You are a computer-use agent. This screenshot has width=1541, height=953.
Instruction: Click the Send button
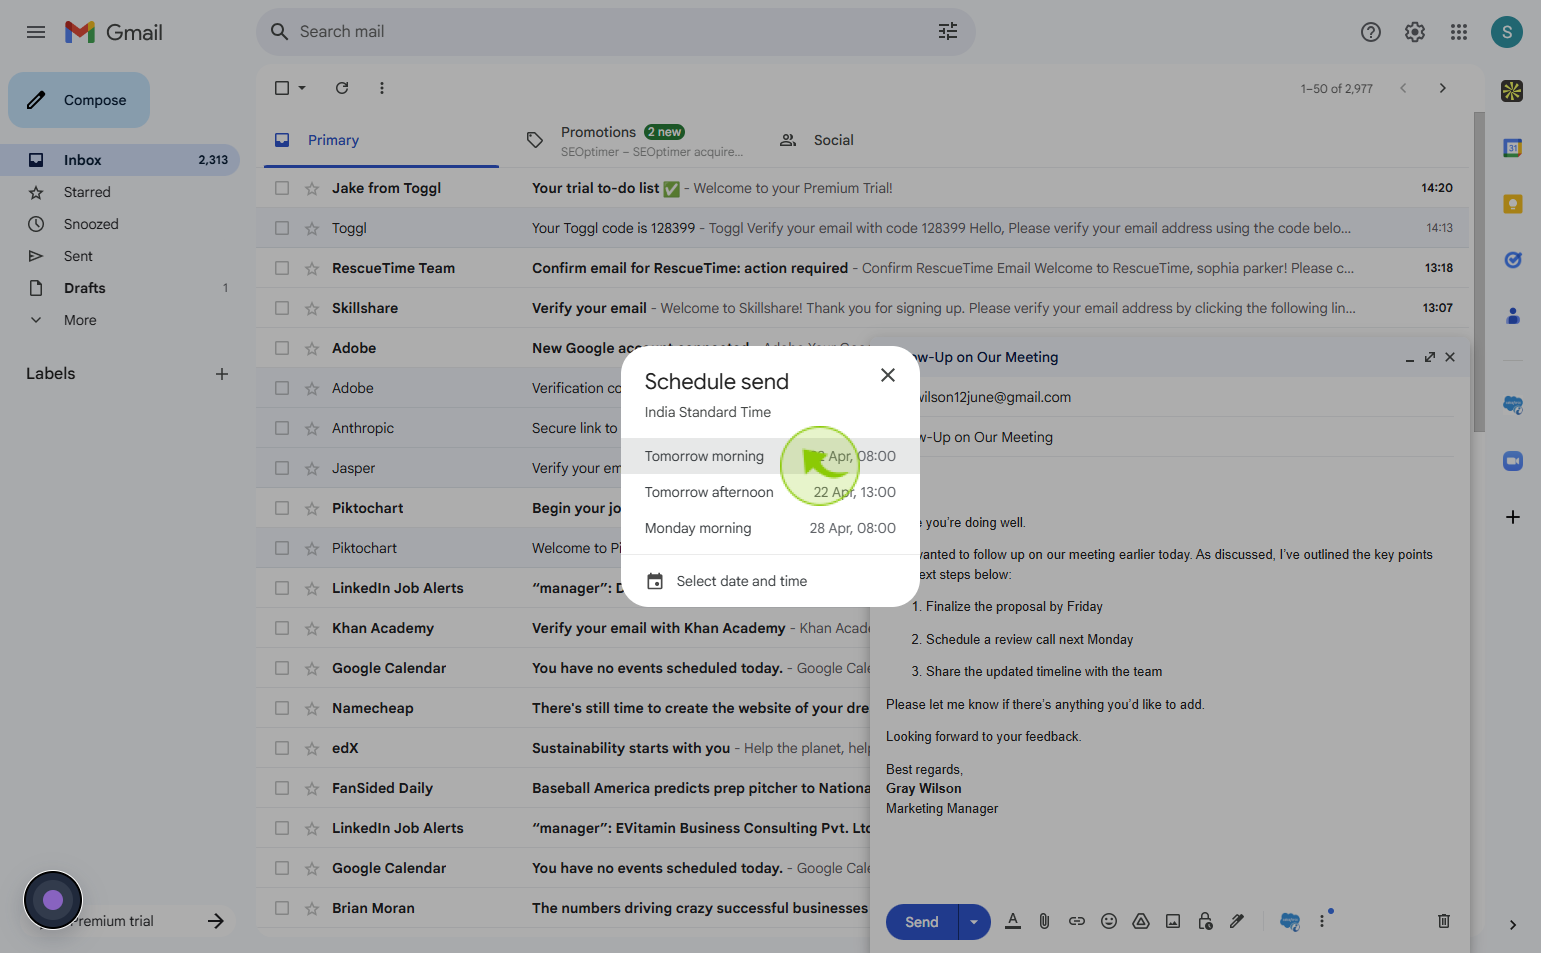[922, 922]
